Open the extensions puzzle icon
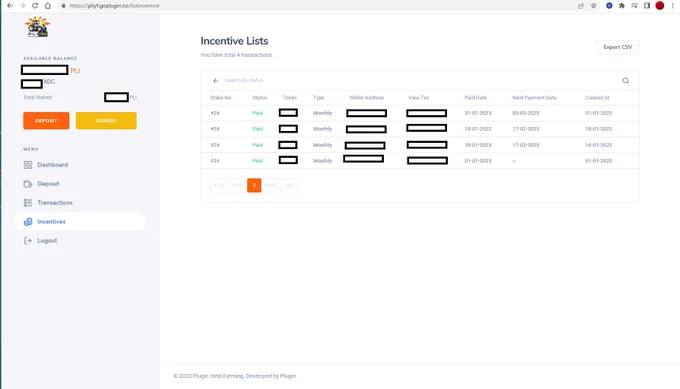The image size is (680, 389). [x=621, y=6]
